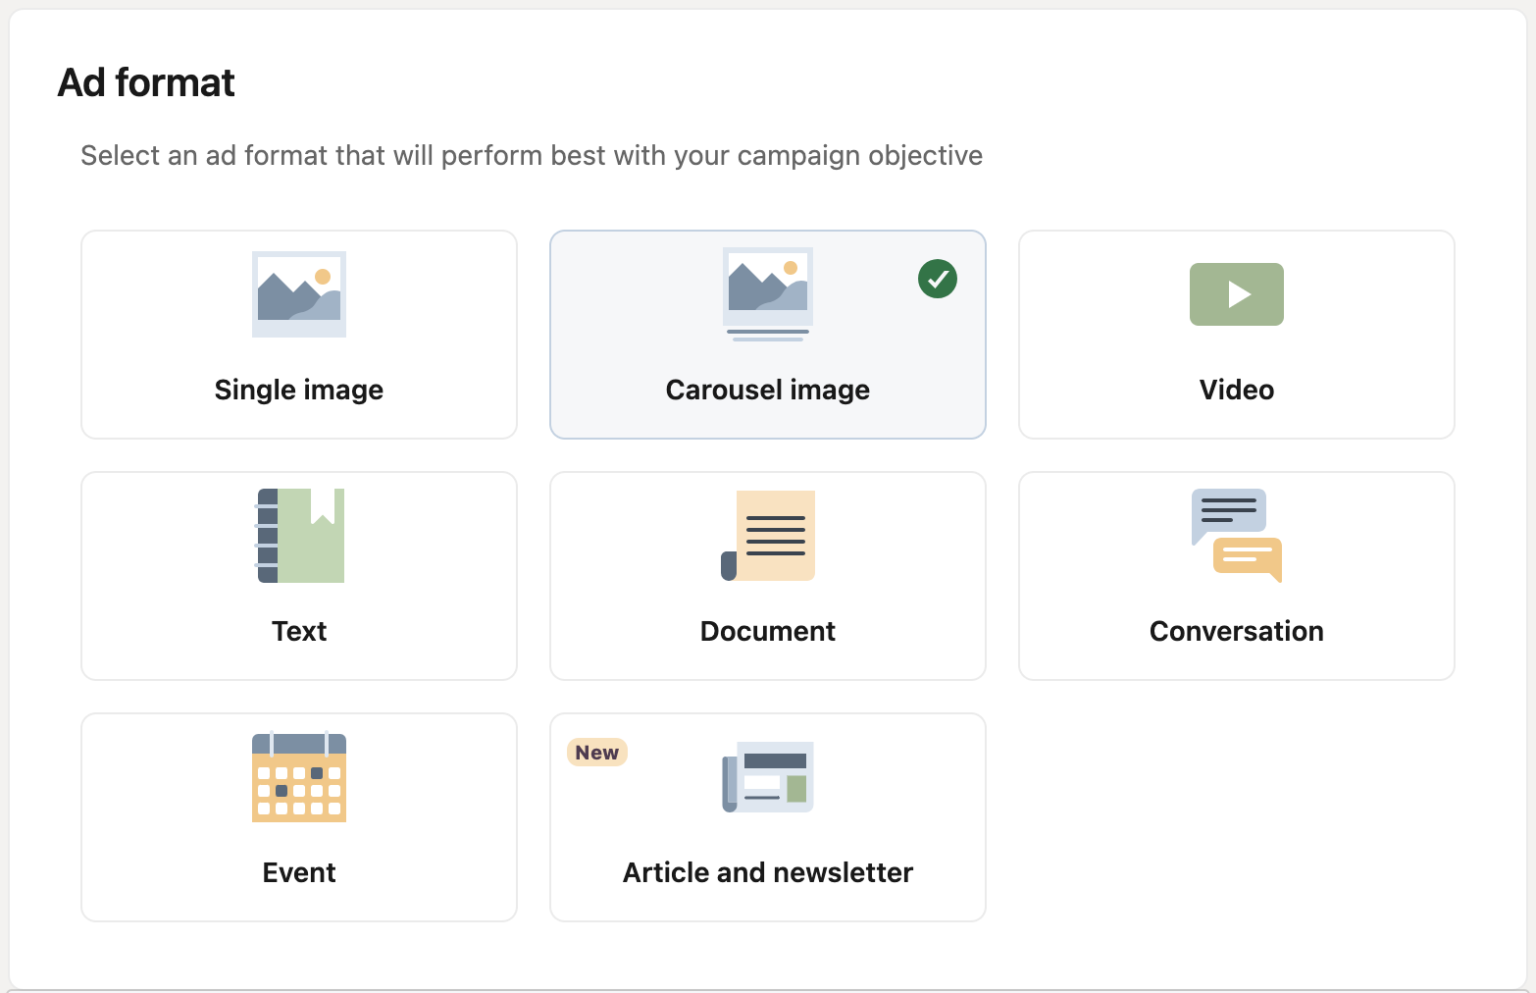Select the Event ad format card
This screenshot has height=993, width=1536.
[298, 817]
